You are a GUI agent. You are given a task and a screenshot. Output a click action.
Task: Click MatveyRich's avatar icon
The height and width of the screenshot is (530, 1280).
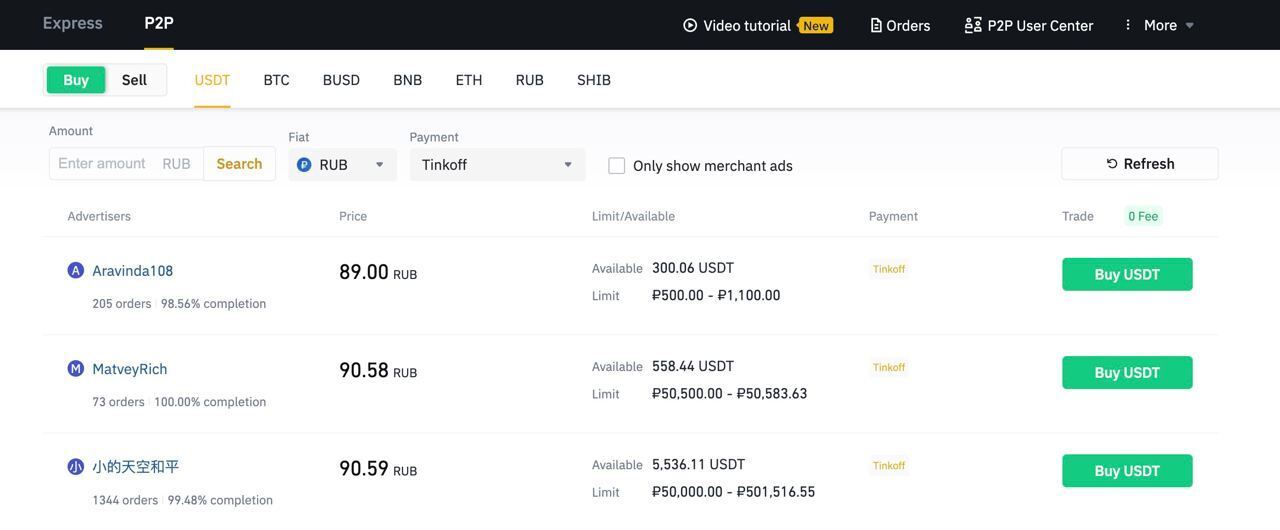(75, 369)
